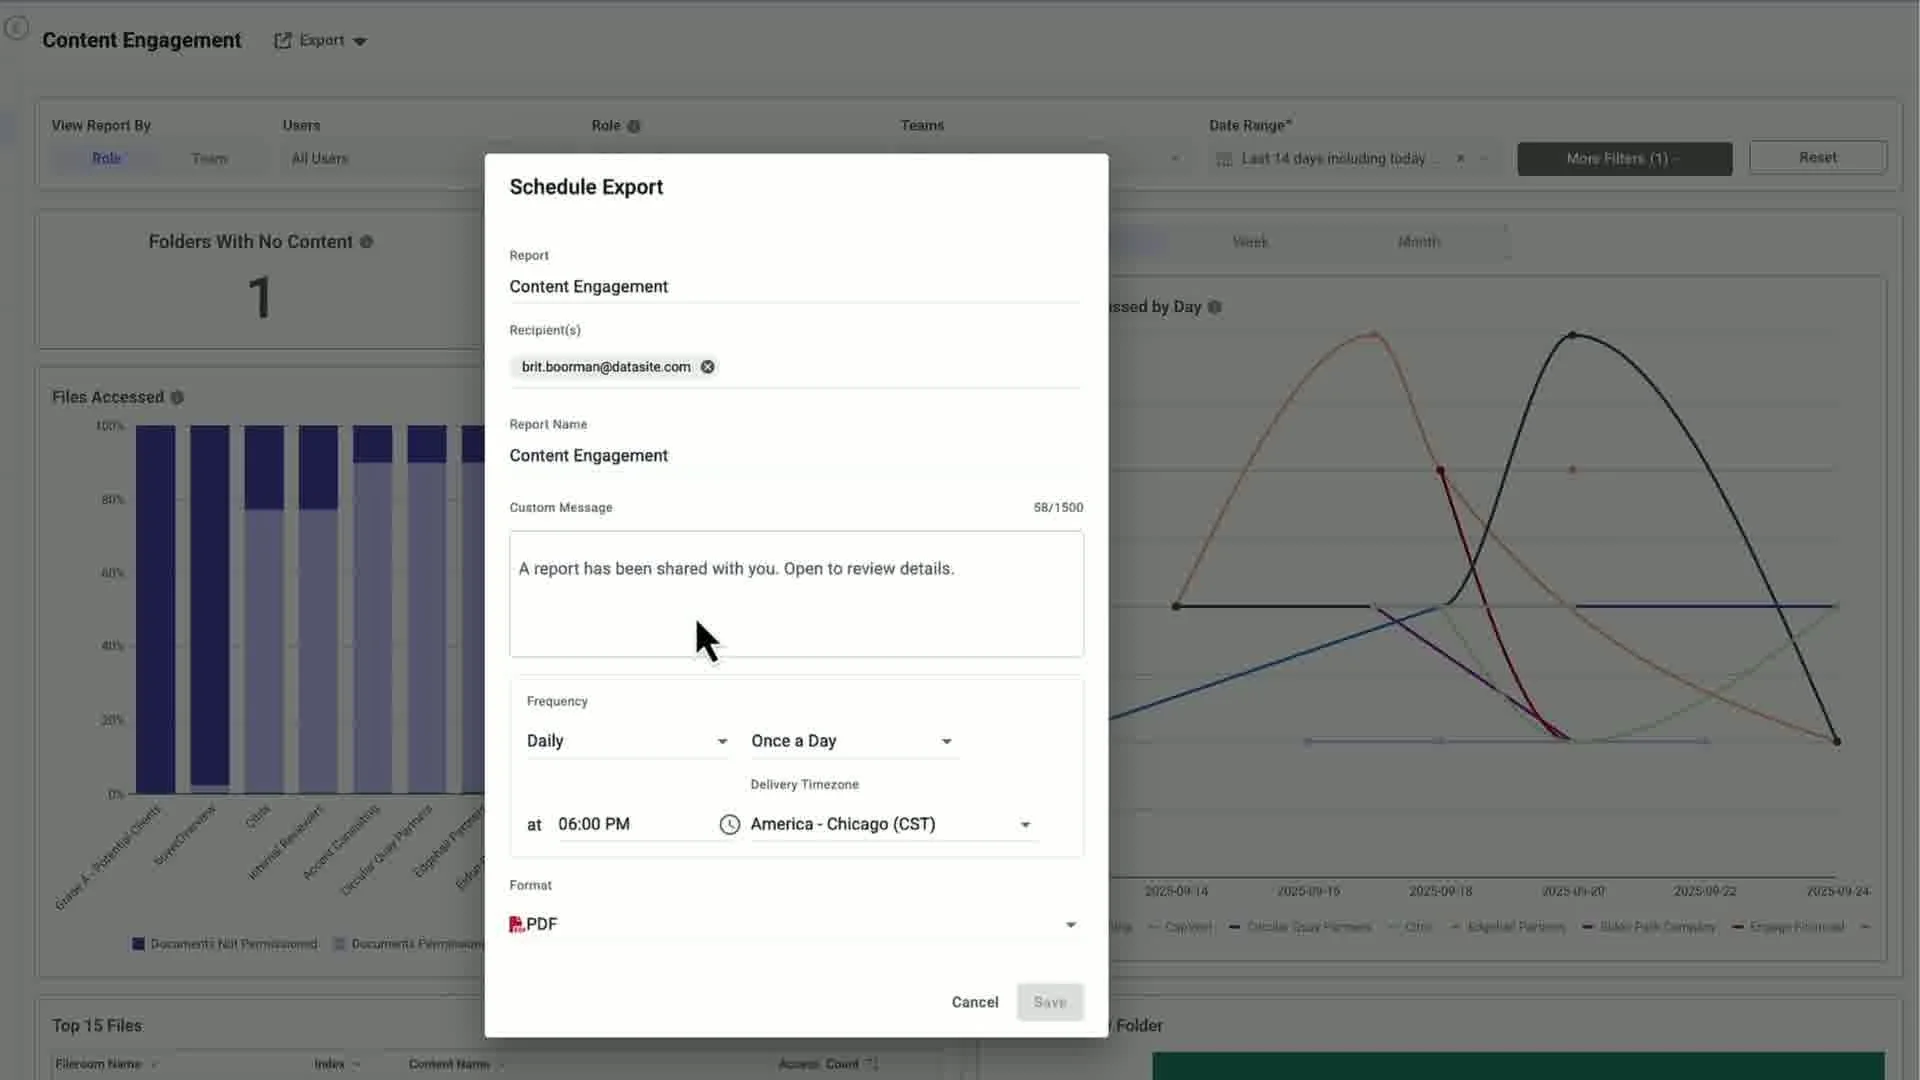The height and width of the screenshot is (1080, 1920).
Task: Click the back arrow icon top left
Action: 16,28
